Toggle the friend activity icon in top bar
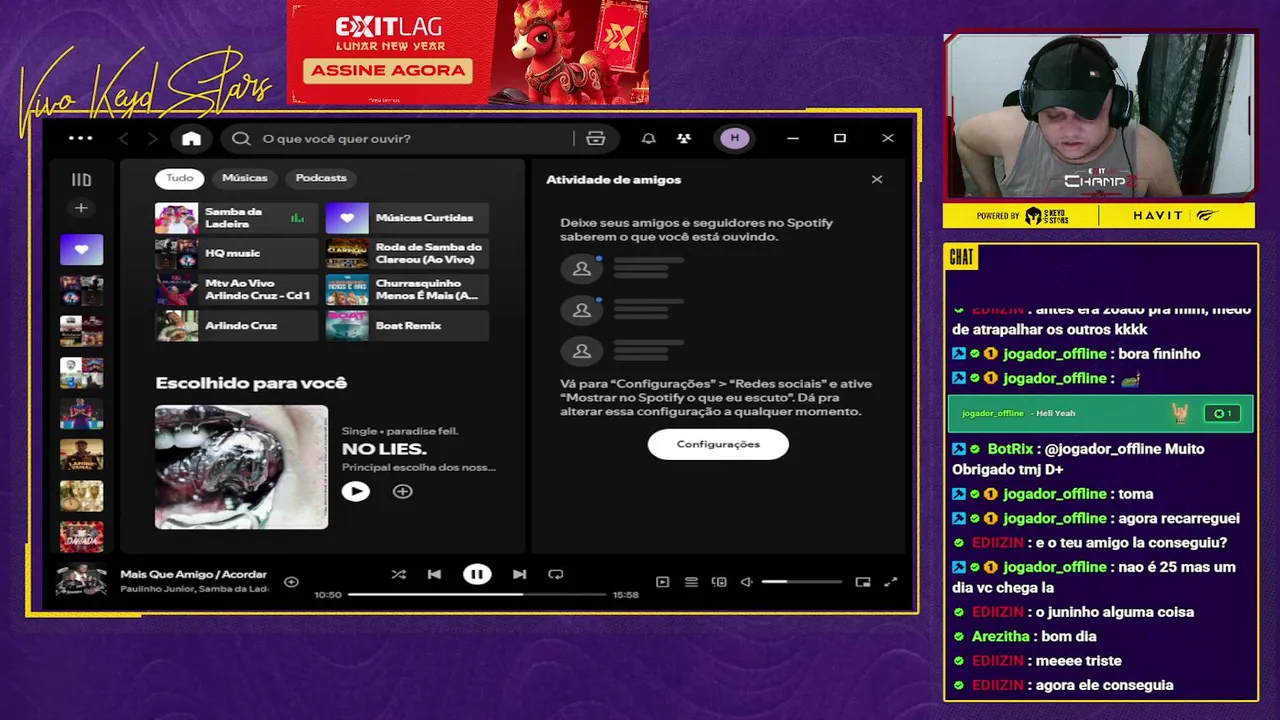Image resolution: width=1280 pixels, height=720 pixels. 684,139
